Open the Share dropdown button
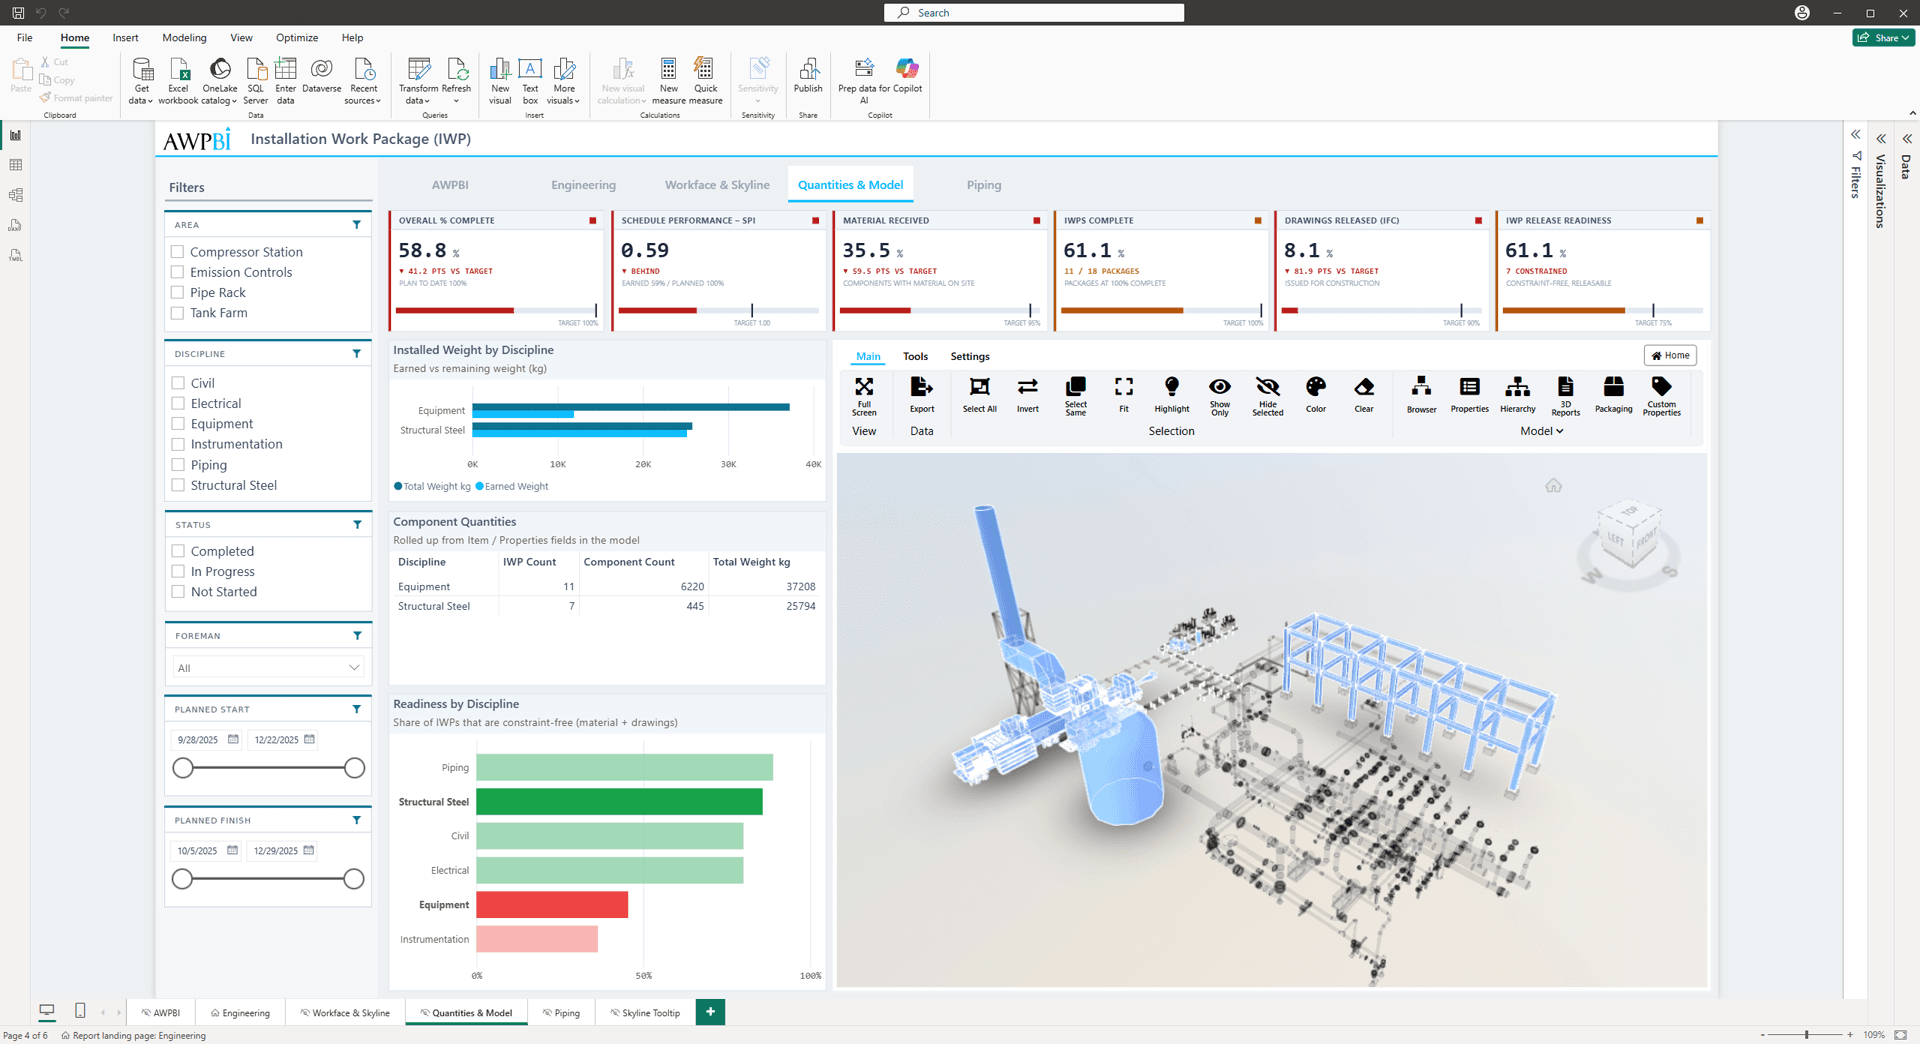Viewport: 1920px width, 1044px height. coord(1884,38)
